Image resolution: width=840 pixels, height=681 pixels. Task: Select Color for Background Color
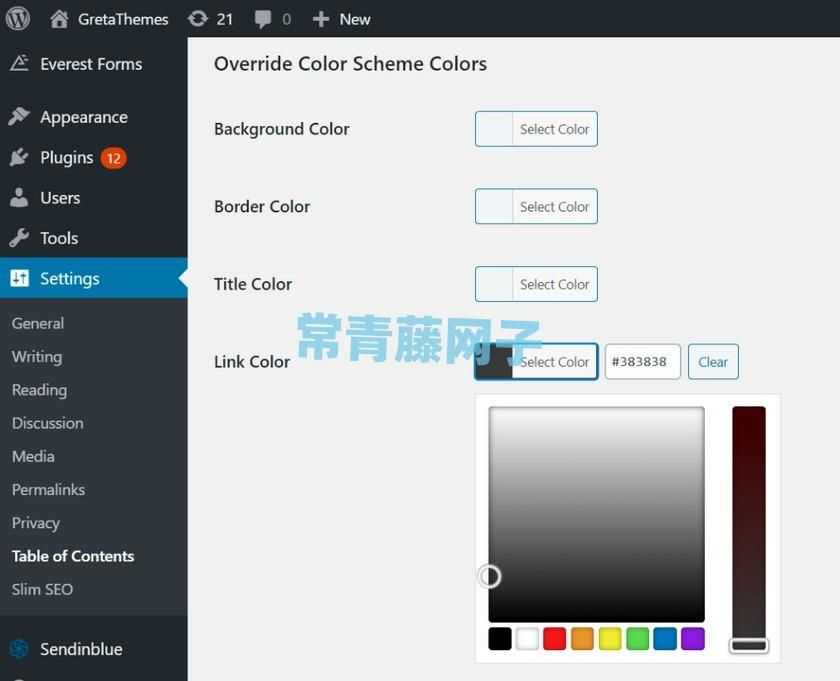click(x=536, y=129)
